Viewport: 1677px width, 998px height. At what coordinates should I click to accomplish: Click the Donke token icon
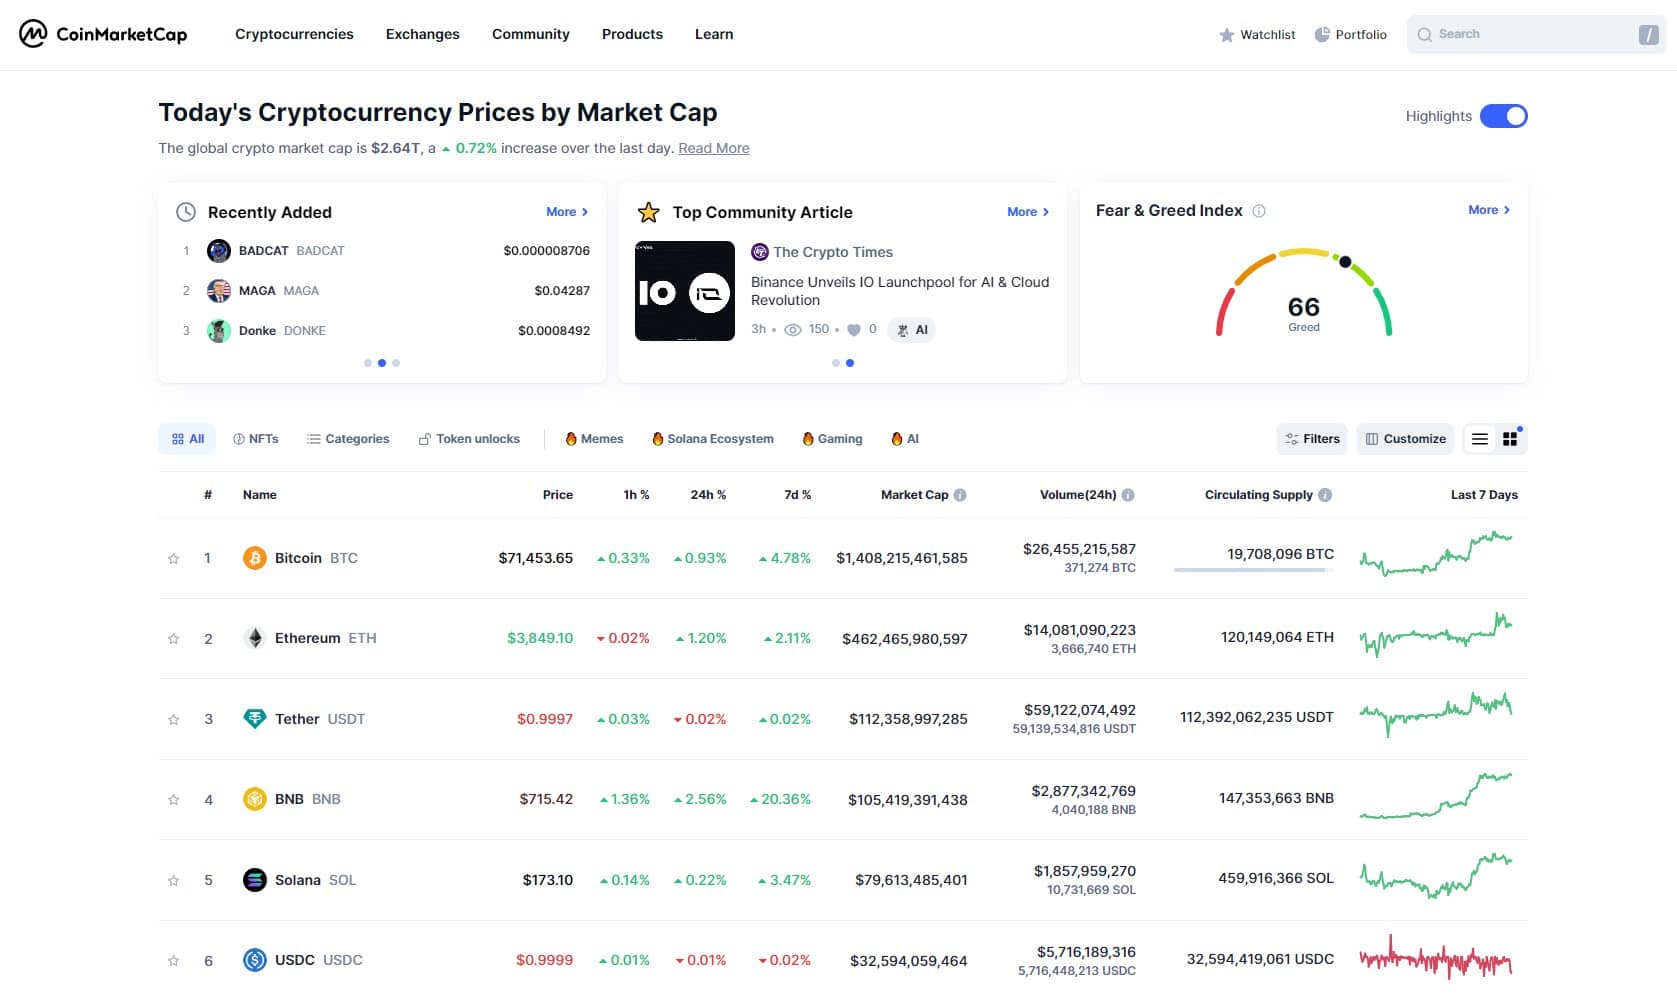click(x=218, y=331)
